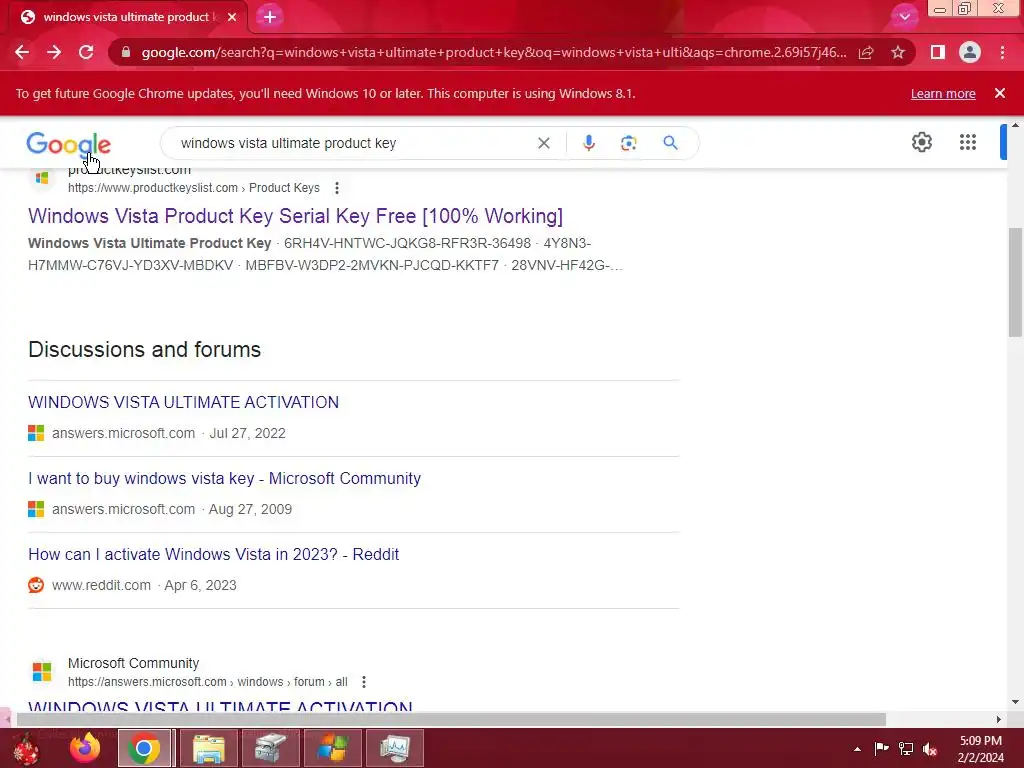Viewport: 1024px width, 768px height.
Task: Click the Jul 27, 2022 date text
Action: [x=248, y=434]
